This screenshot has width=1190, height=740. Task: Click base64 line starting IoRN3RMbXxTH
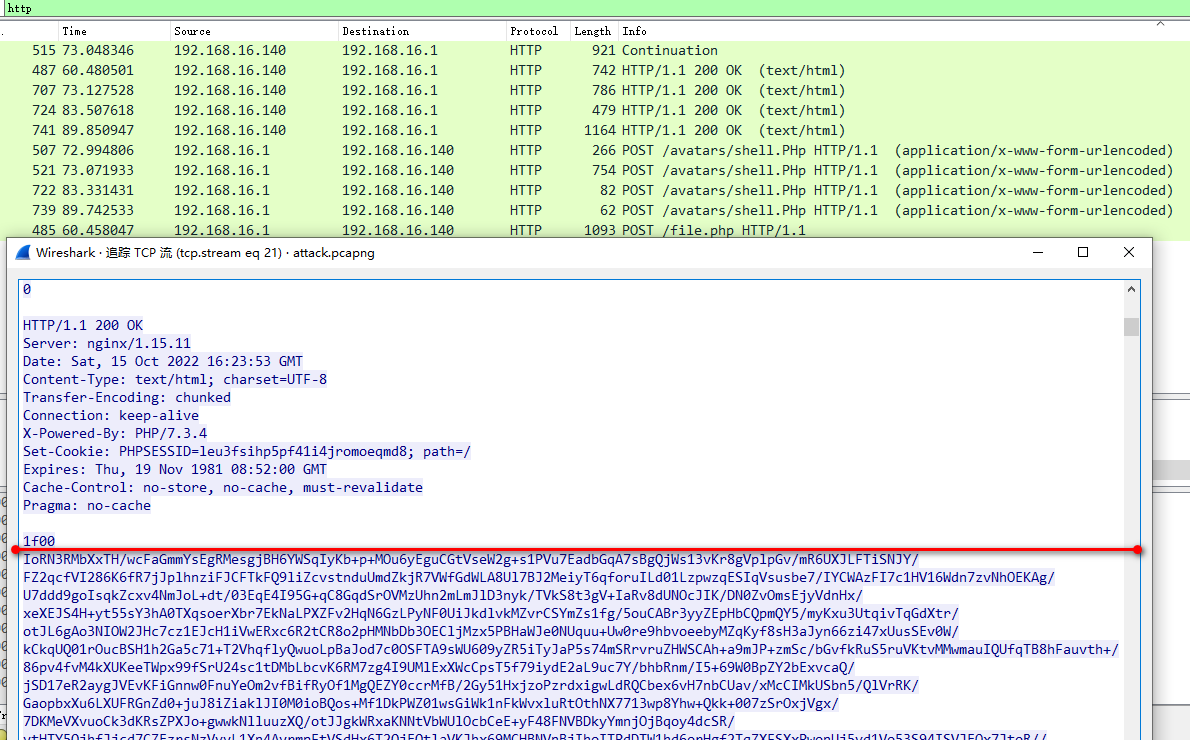[471, 560]
